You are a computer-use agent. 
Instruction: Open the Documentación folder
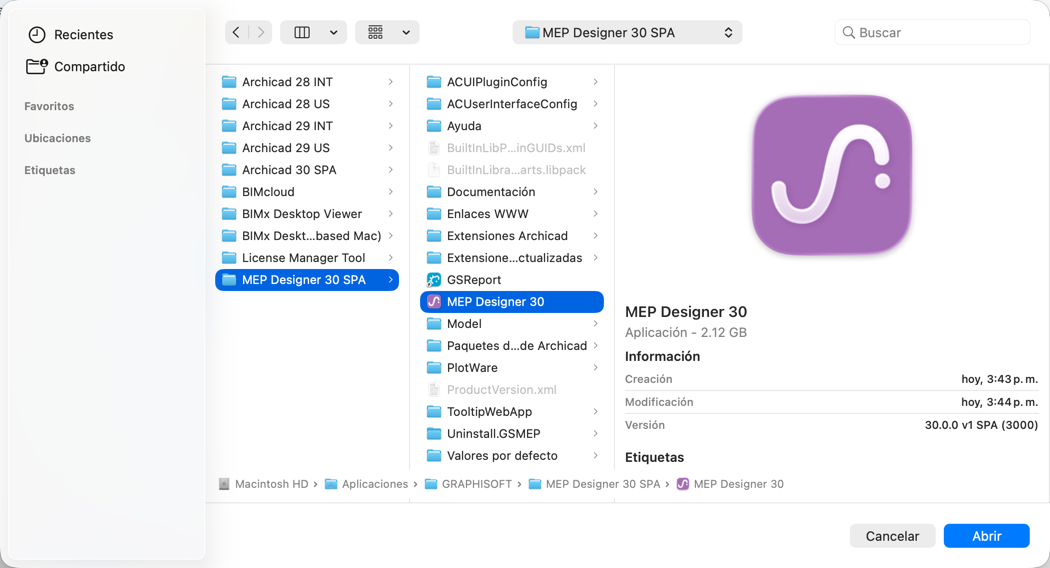click(512, 192)
